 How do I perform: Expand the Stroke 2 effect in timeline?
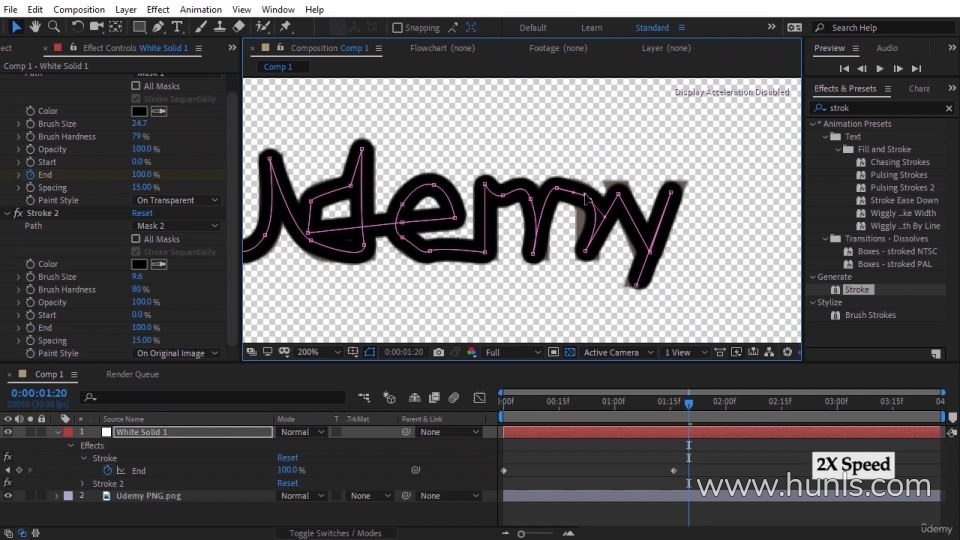(83, 484)
